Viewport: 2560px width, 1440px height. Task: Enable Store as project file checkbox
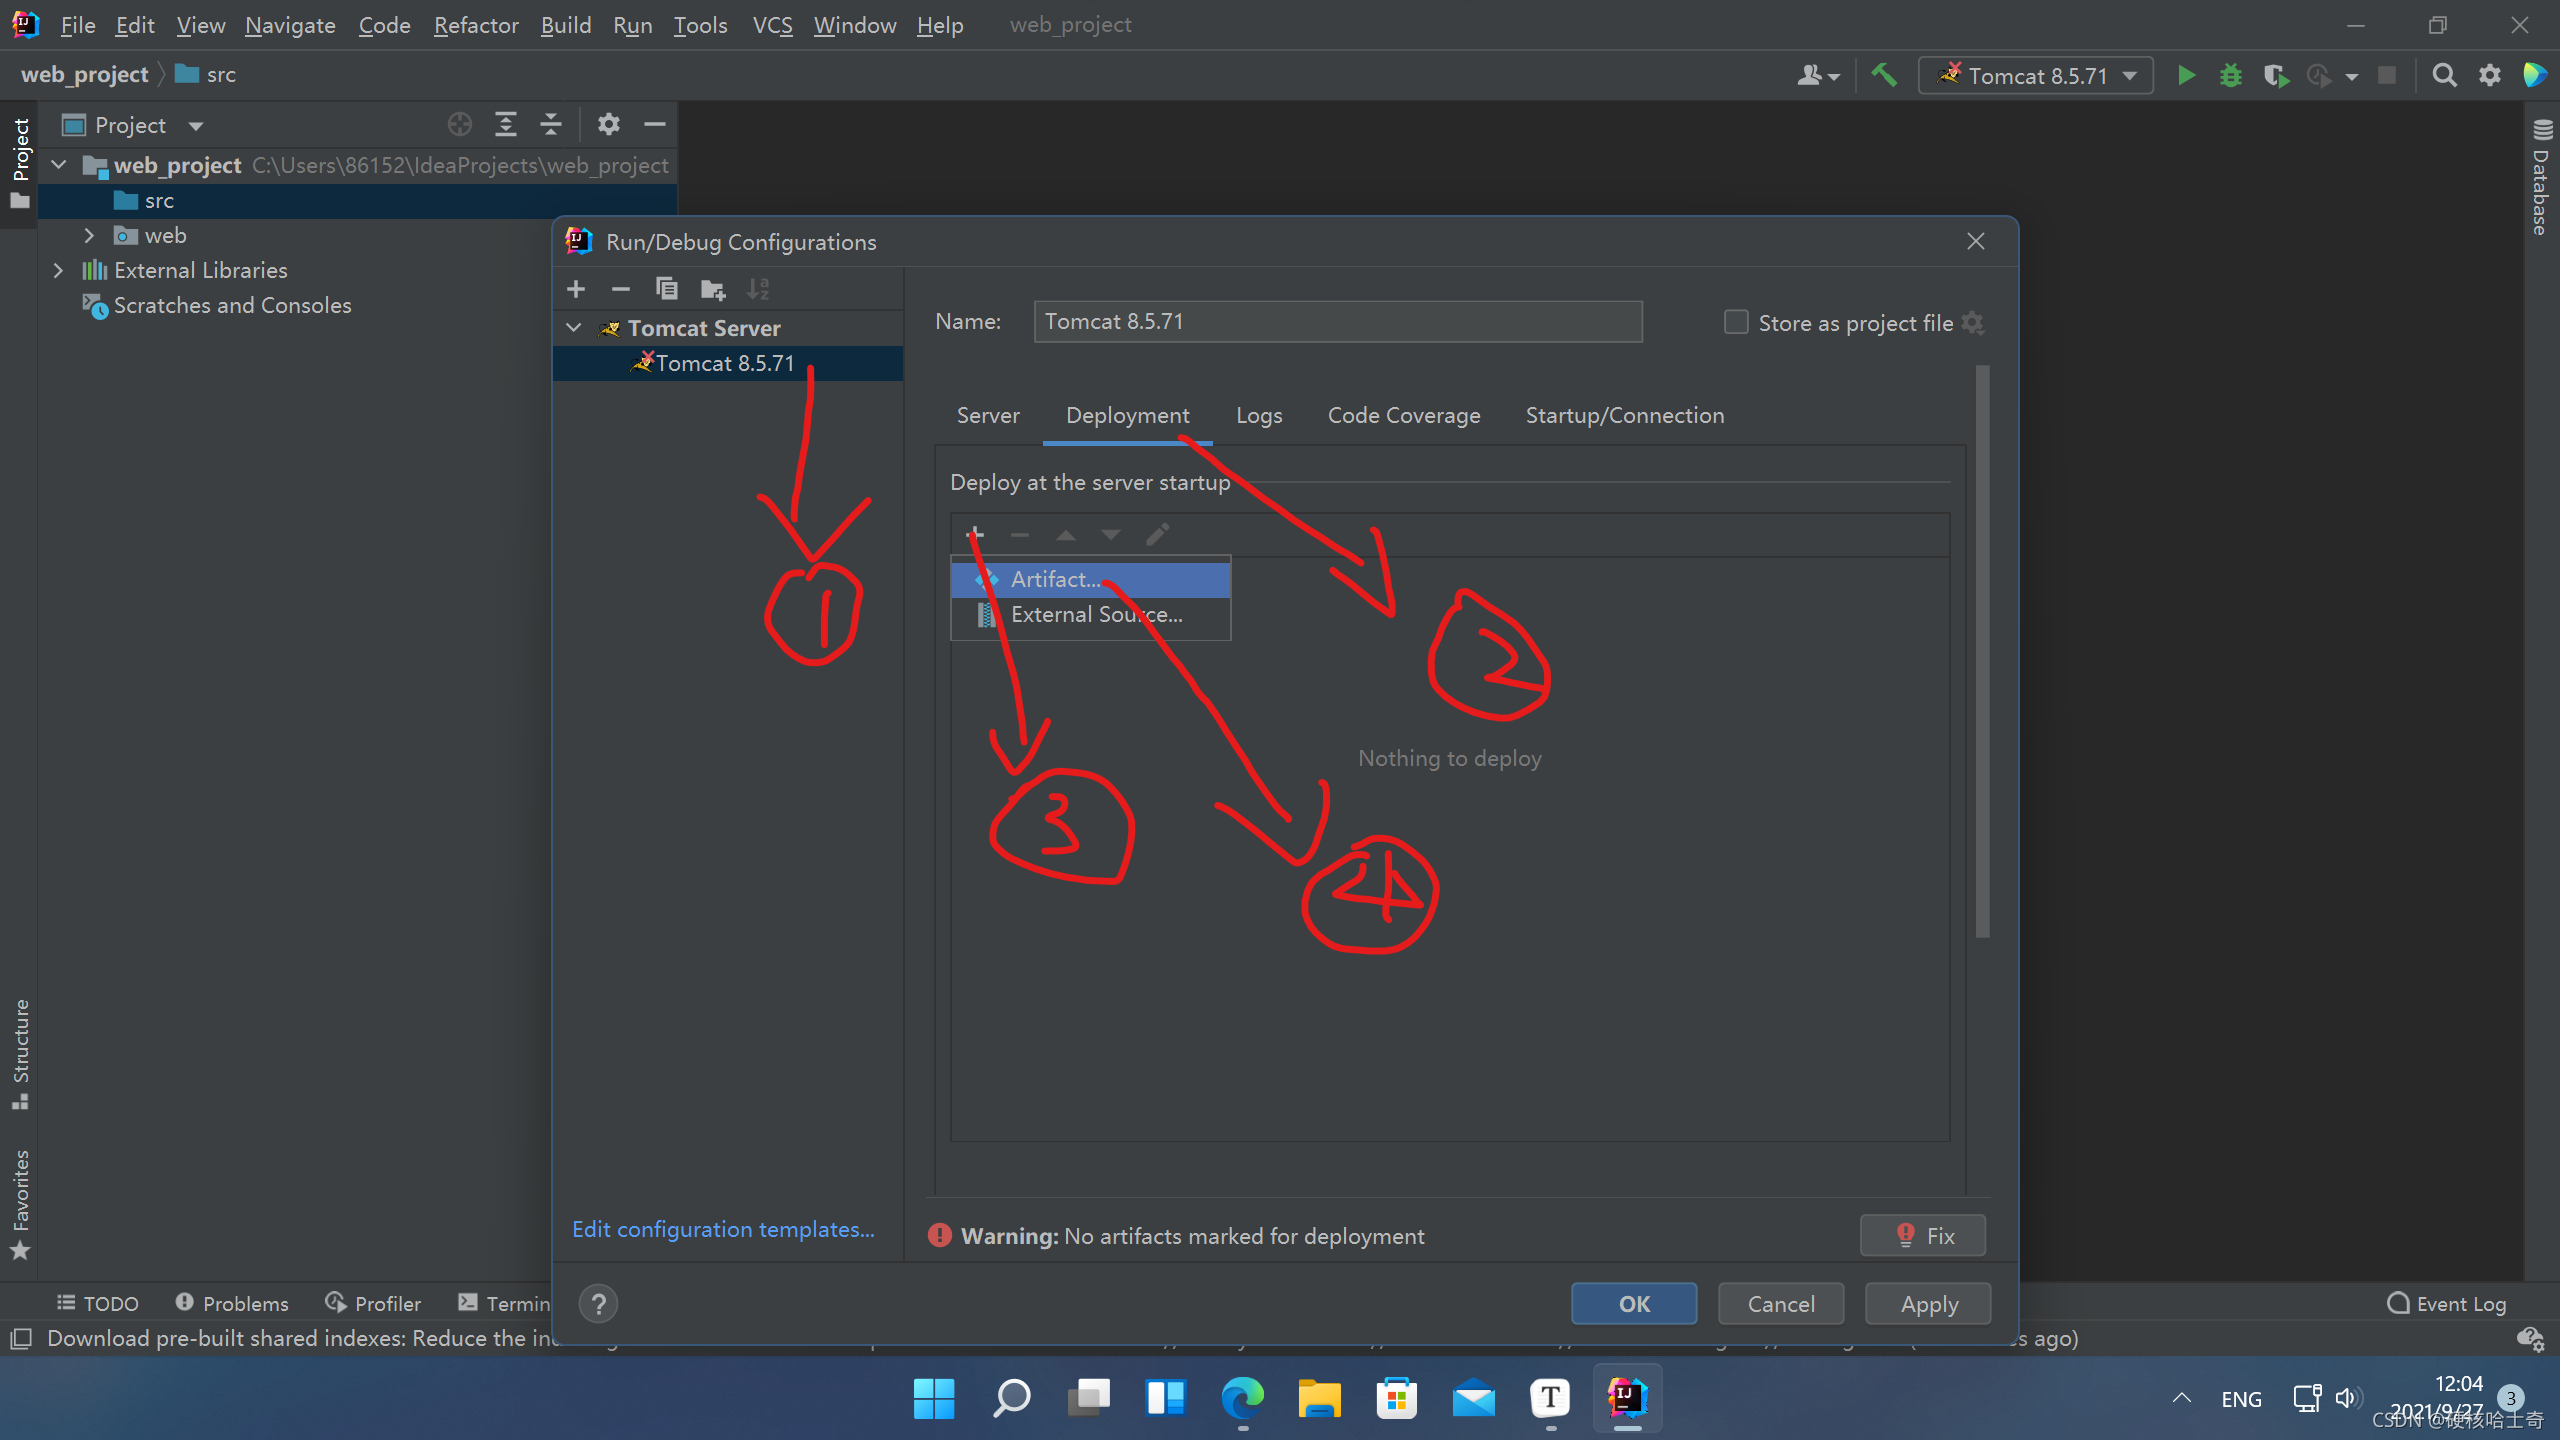pyautogui.click(x=1736, y=322)
